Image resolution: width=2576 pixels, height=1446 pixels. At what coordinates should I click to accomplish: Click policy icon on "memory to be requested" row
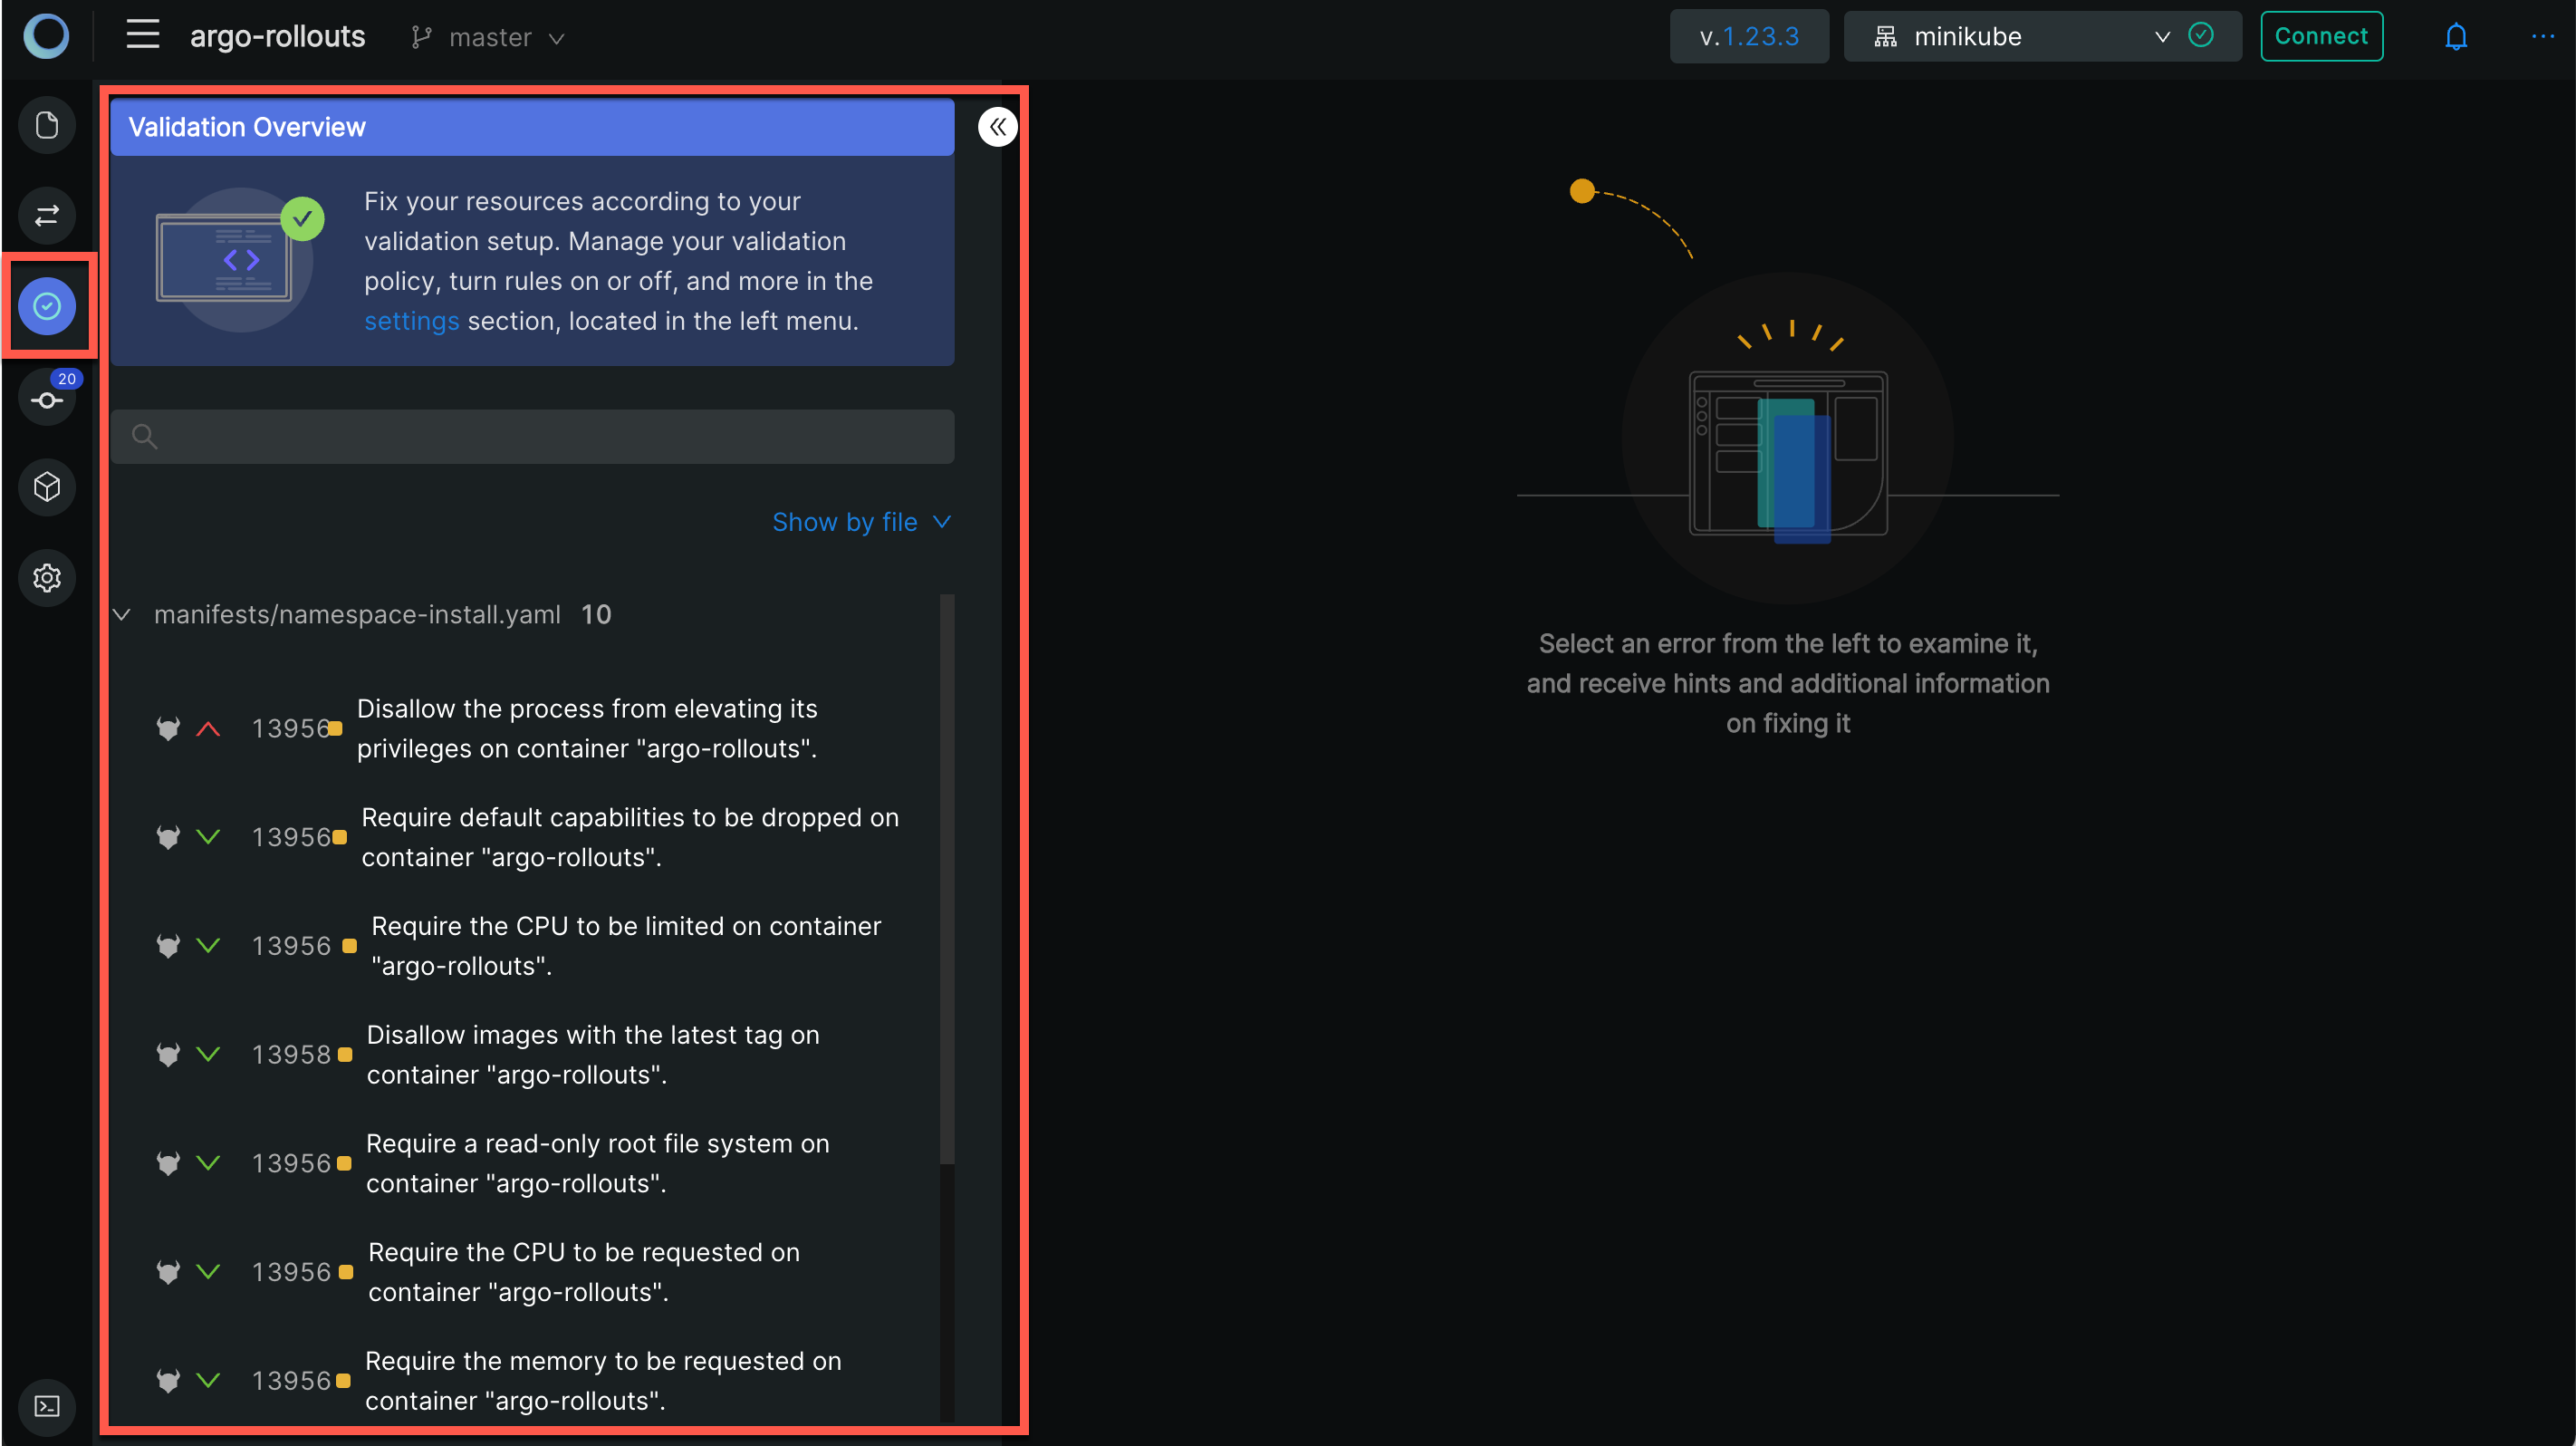[168, 1381]
